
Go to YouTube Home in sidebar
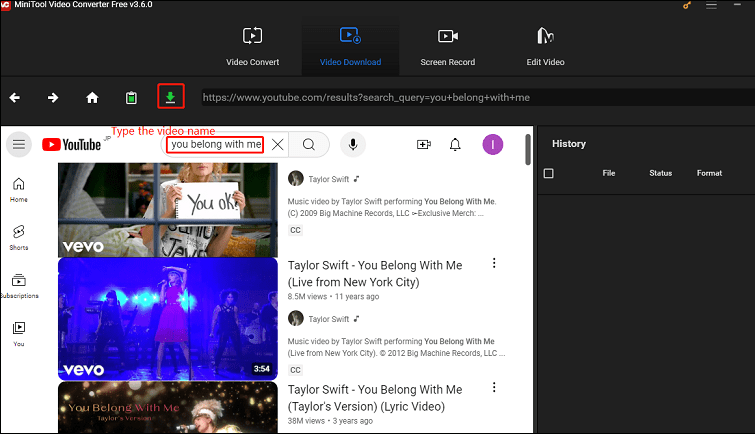tap(19, 190)
